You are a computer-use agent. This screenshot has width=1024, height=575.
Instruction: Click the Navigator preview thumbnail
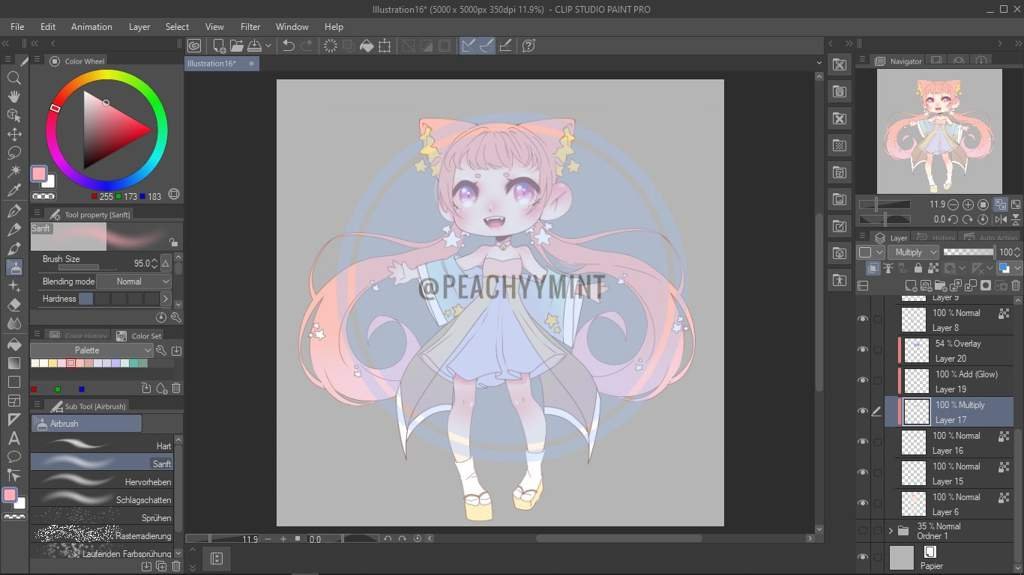939,131
